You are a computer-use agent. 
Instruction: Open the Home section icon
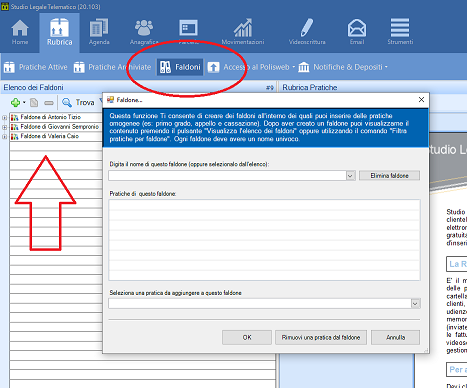pos(20,28)
